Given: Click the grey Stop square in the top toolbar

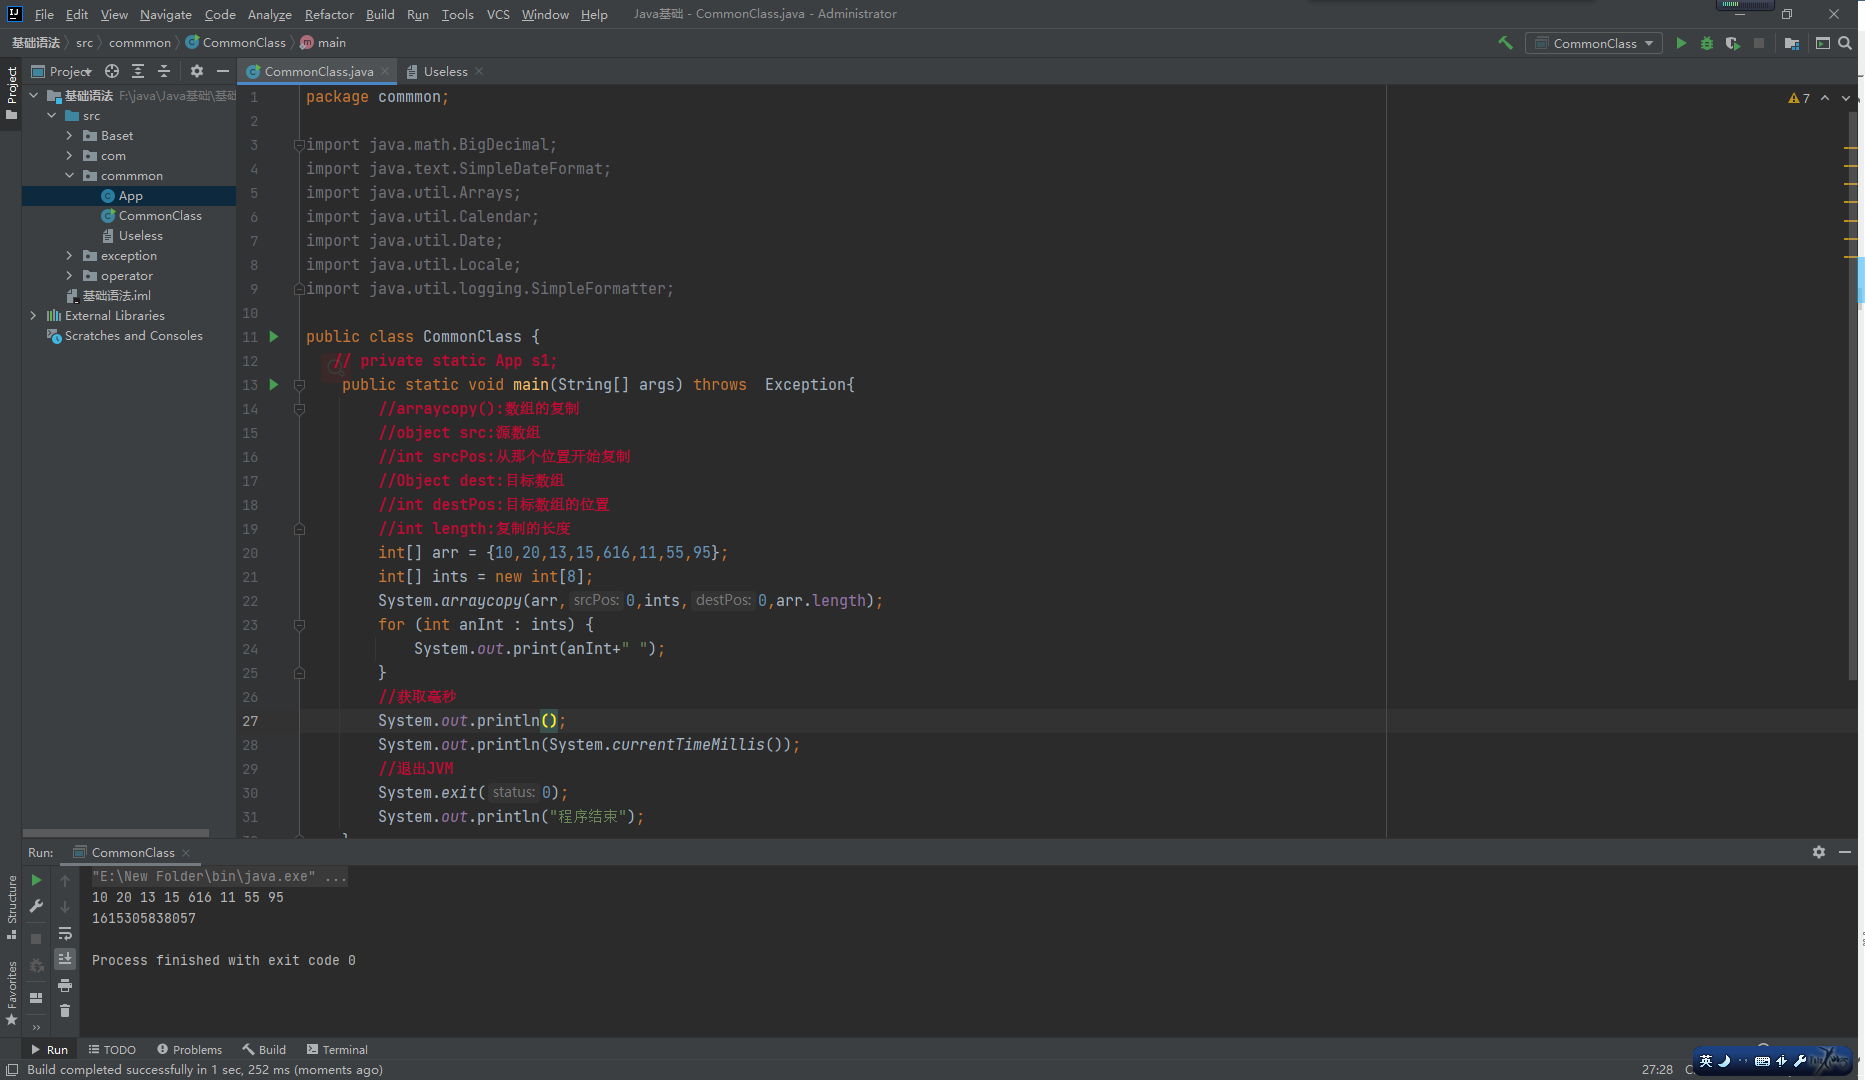Looking at the screenshot, I should click(x=1759, y=43).
